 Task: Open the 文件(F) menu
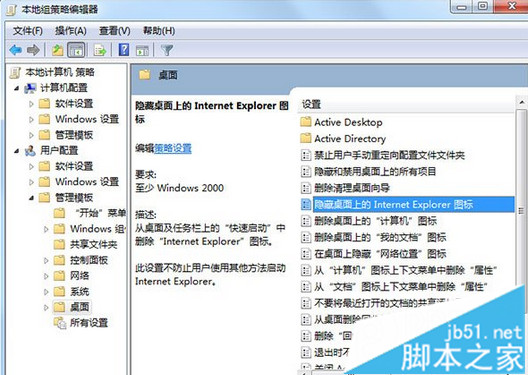28,31
